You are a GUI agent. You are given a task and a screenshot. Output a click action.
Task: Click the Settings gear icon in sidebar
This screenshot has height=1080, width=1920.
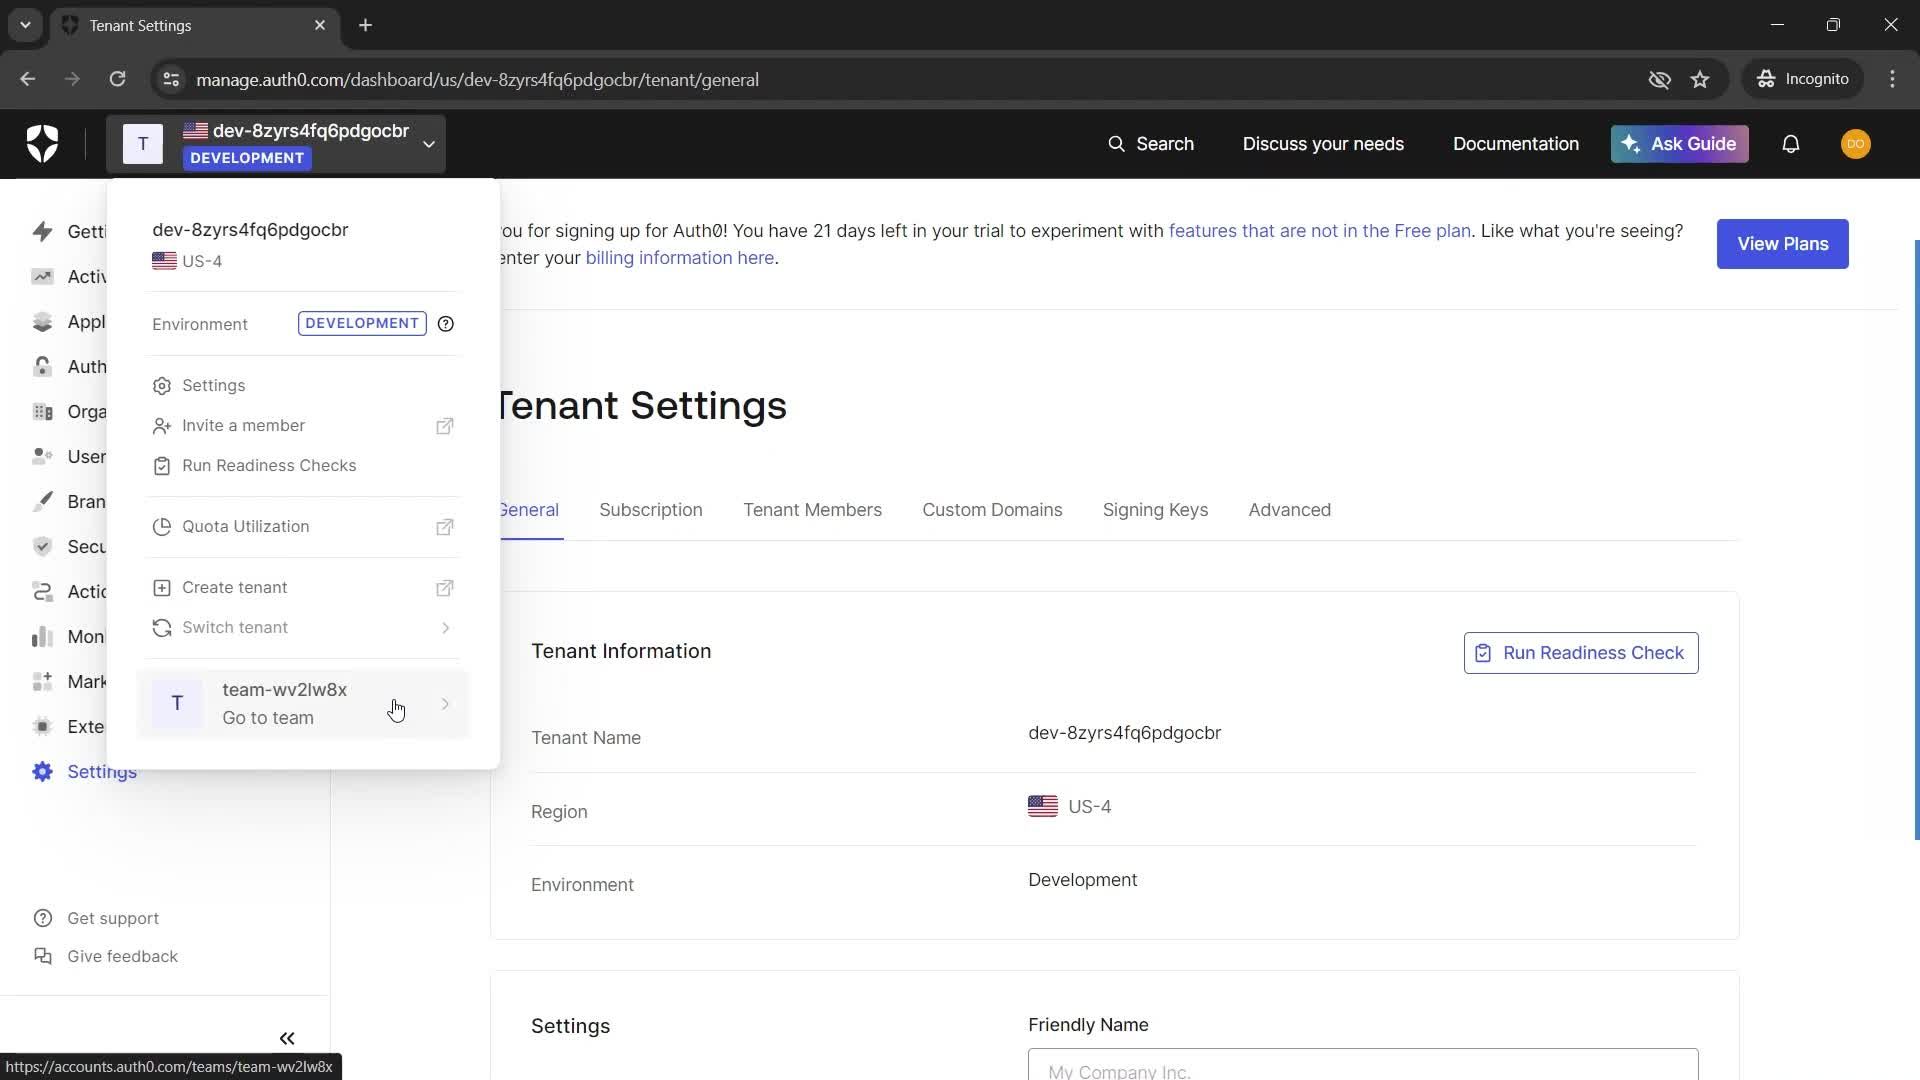click(42, 772)
